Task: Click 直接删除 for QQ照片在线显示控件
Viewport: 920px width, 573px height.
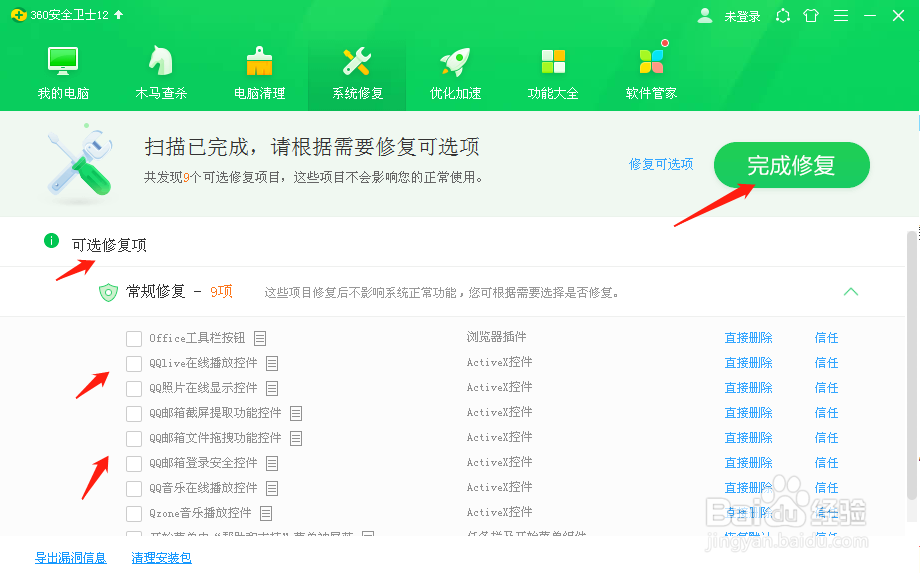Action: point(749,388)
